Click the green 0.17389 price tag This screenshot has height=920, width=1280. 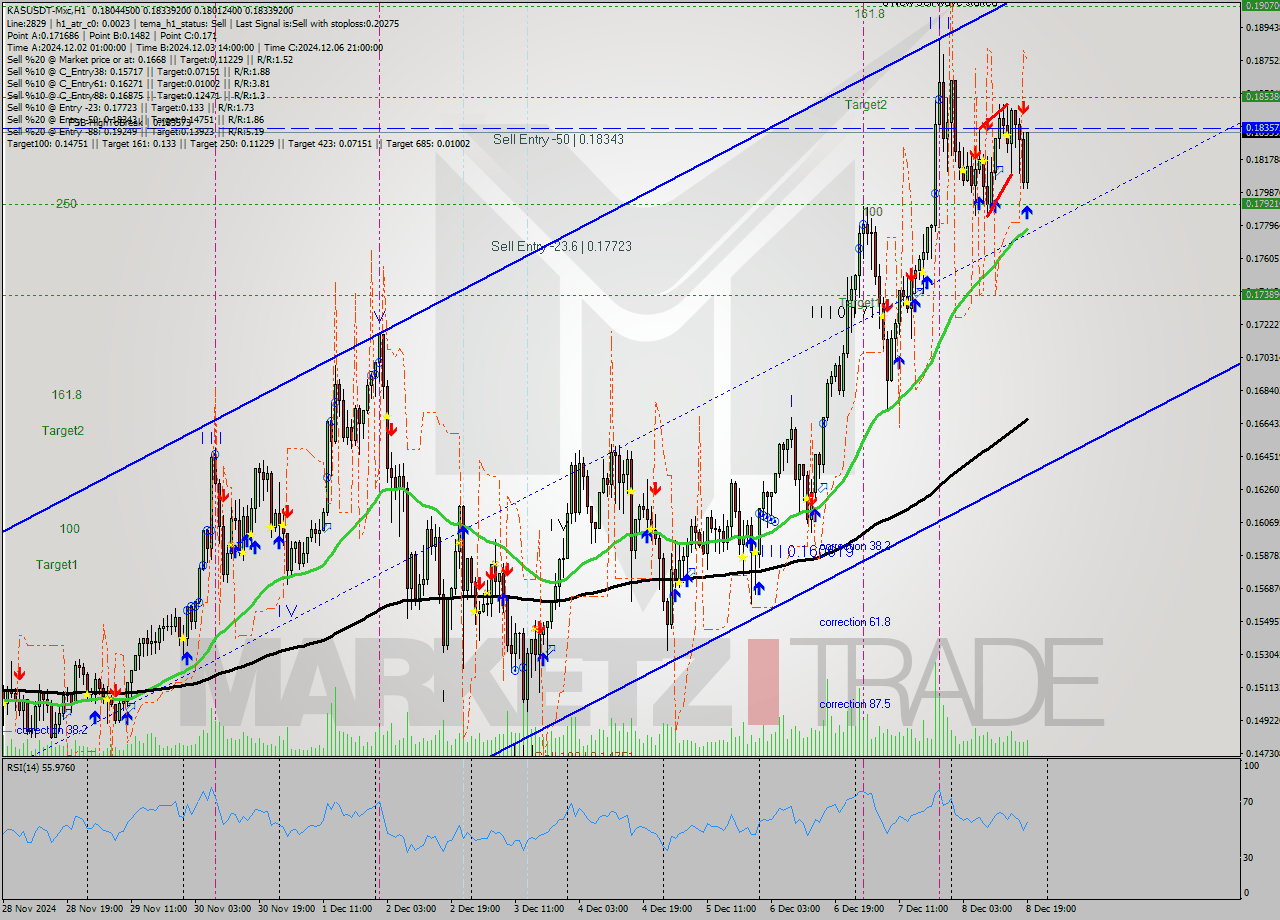[x=1260, y=294]
